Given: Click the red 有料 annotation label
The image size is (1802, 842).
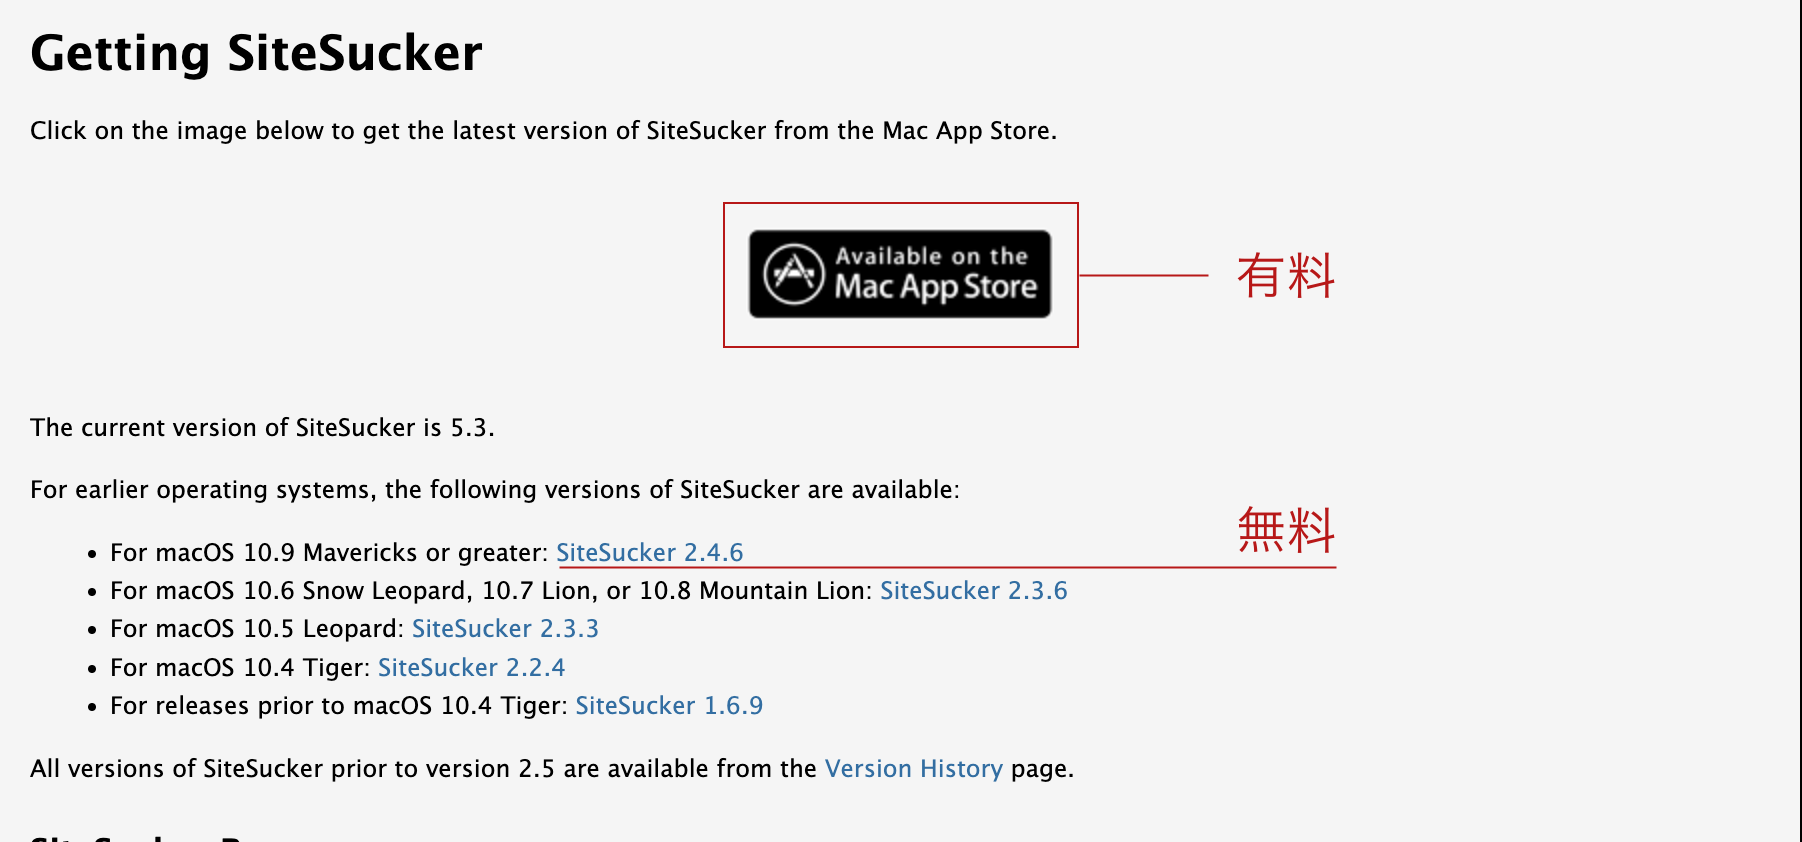Looking at the screenshot, I should pyautogui.click(x=1285, y=276).
